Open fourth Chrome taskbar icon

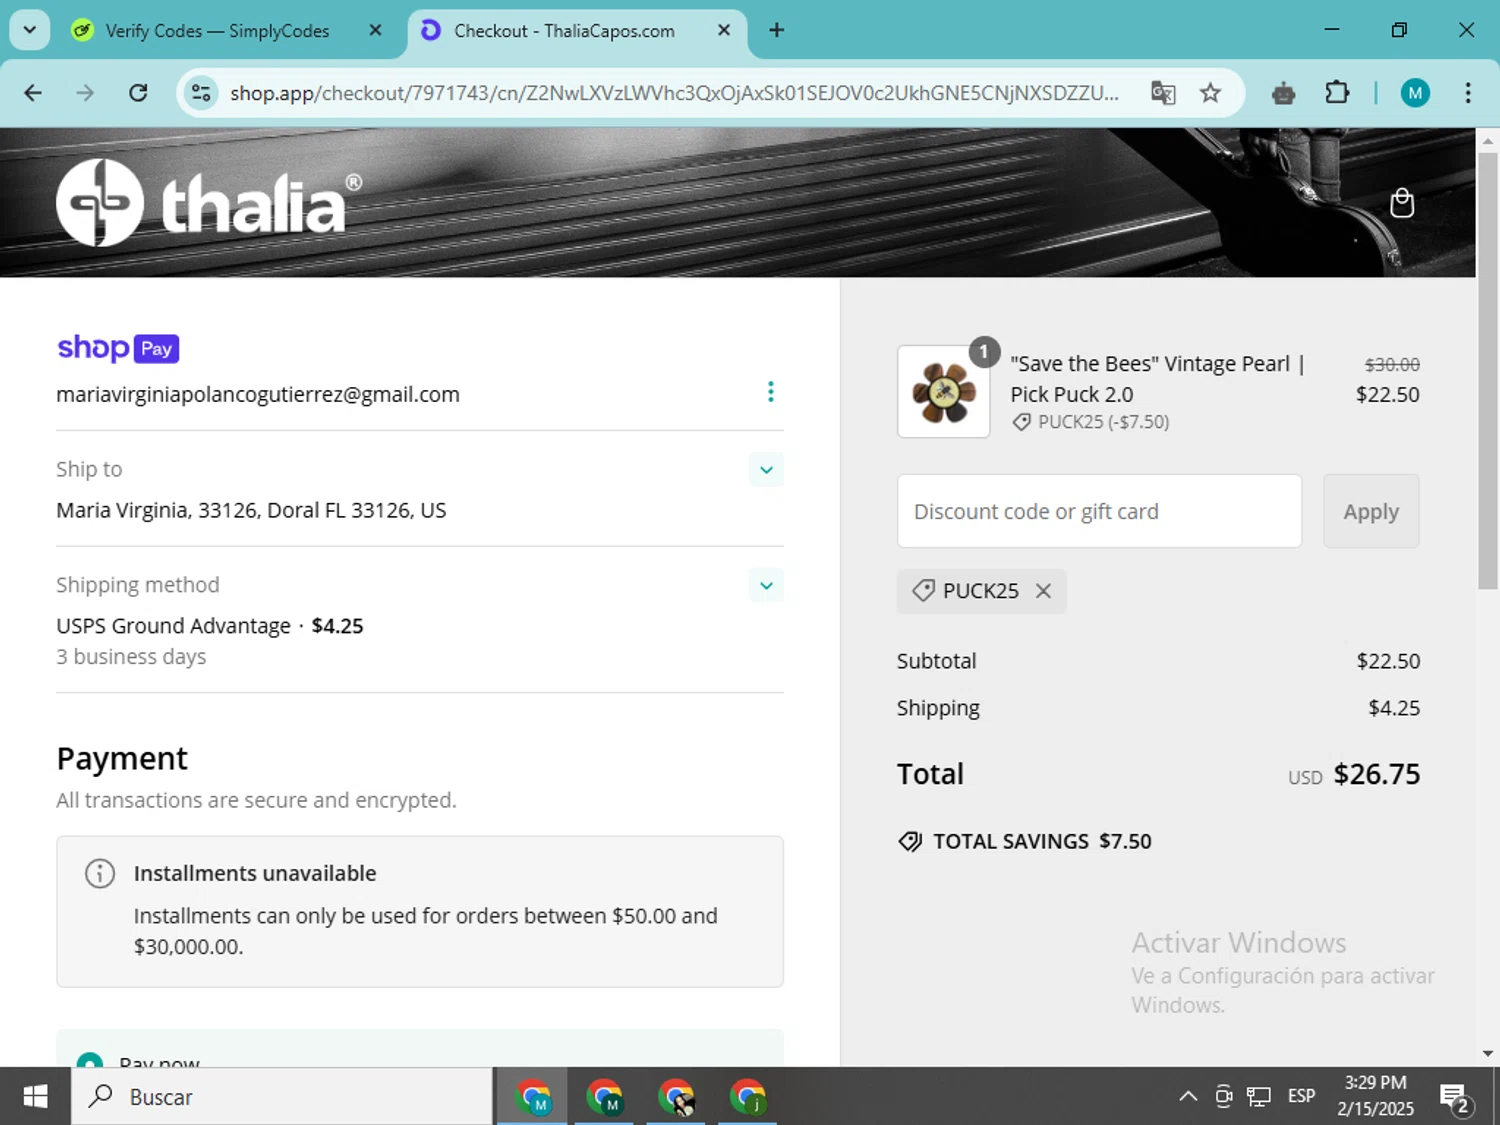pos(747,1097)
